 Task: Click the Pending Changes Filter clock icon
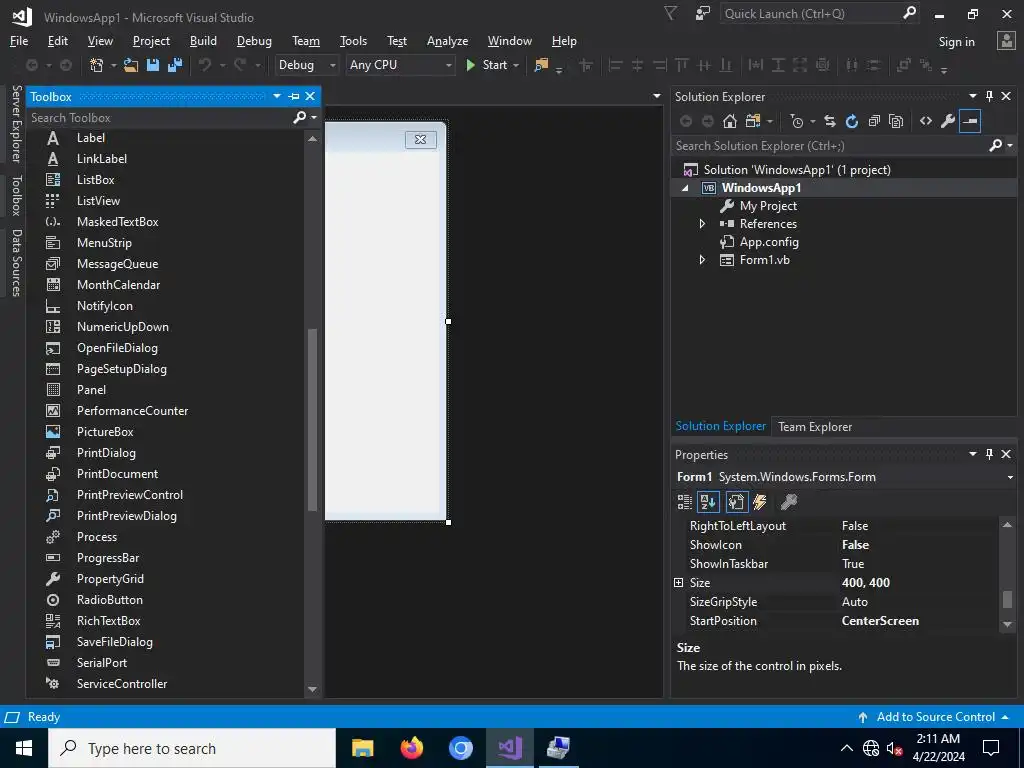[796, 121]
